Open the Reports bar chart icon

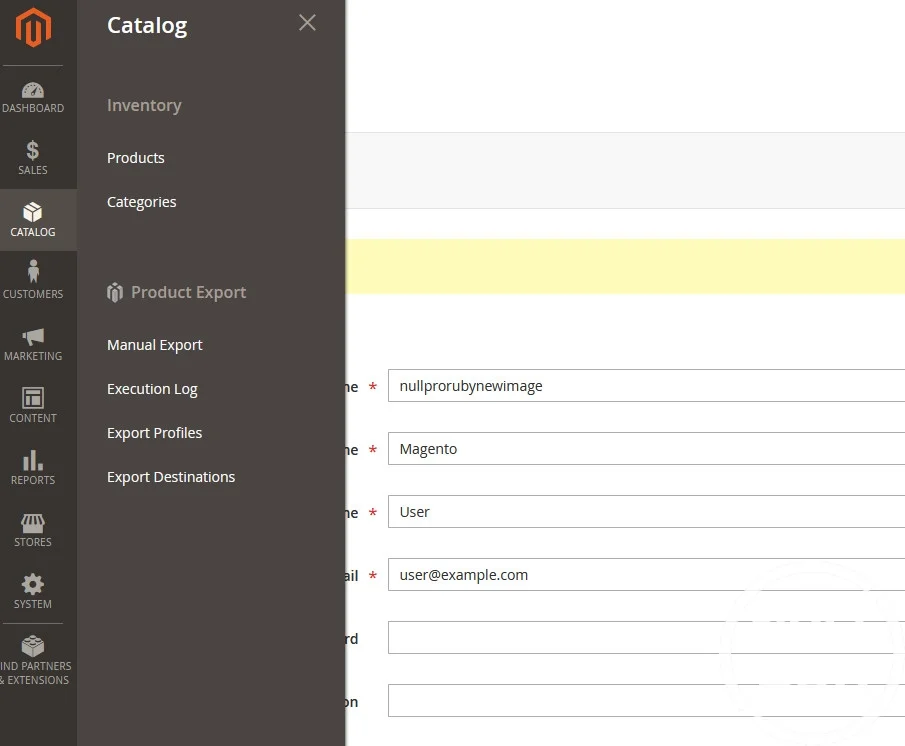33,461
